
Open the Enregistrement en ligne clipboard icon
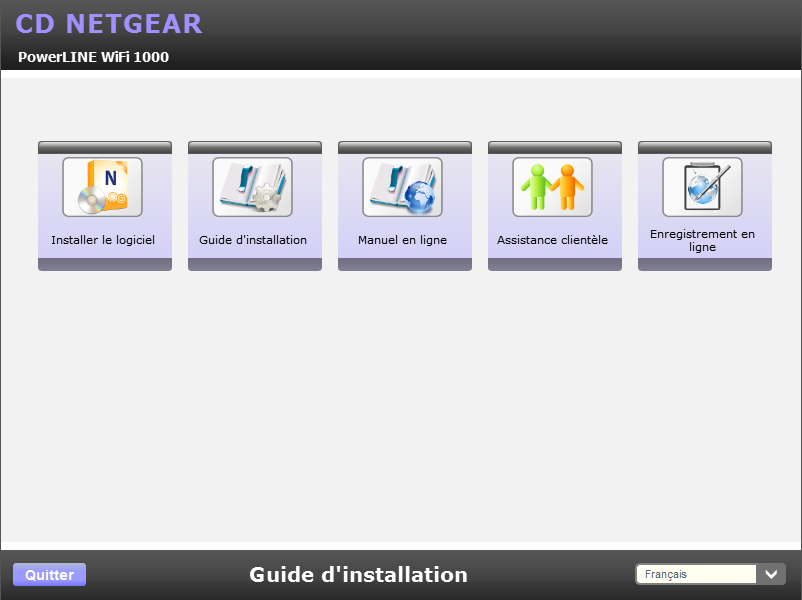pyautogui.click(x=702, y=187)
